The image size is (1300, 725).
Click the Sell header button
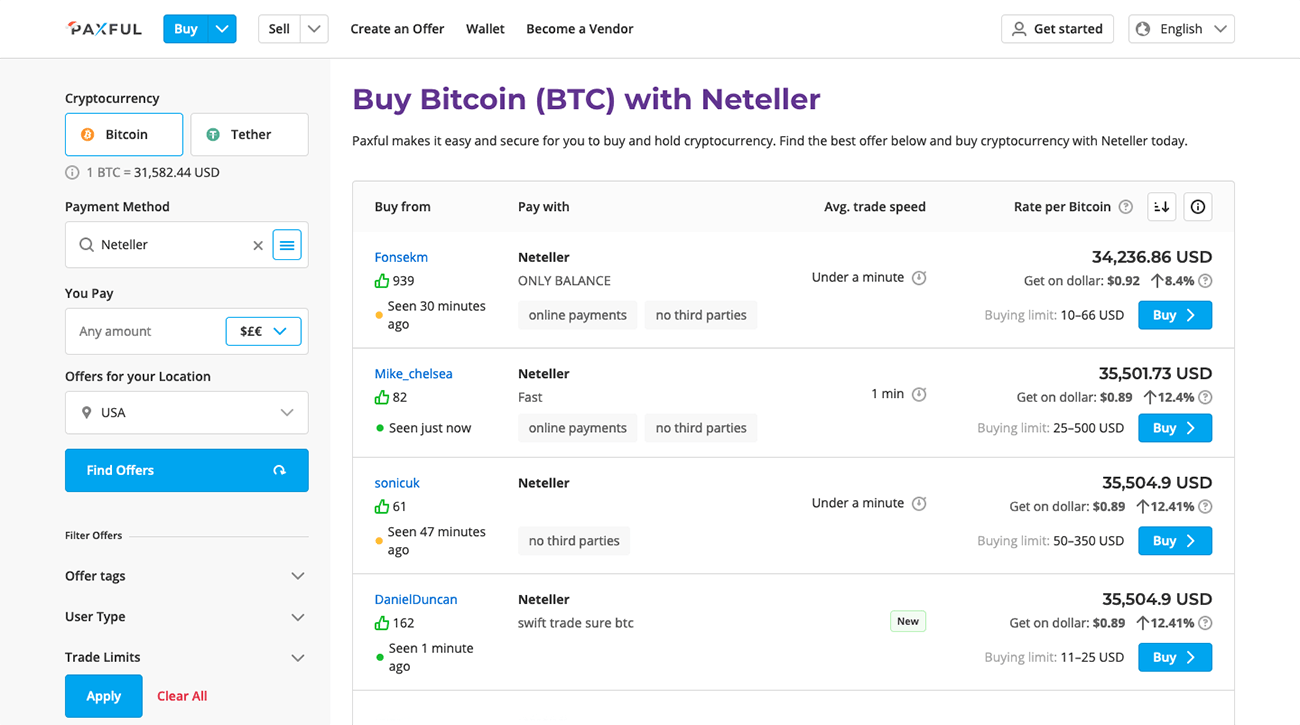tap(279, 29)
